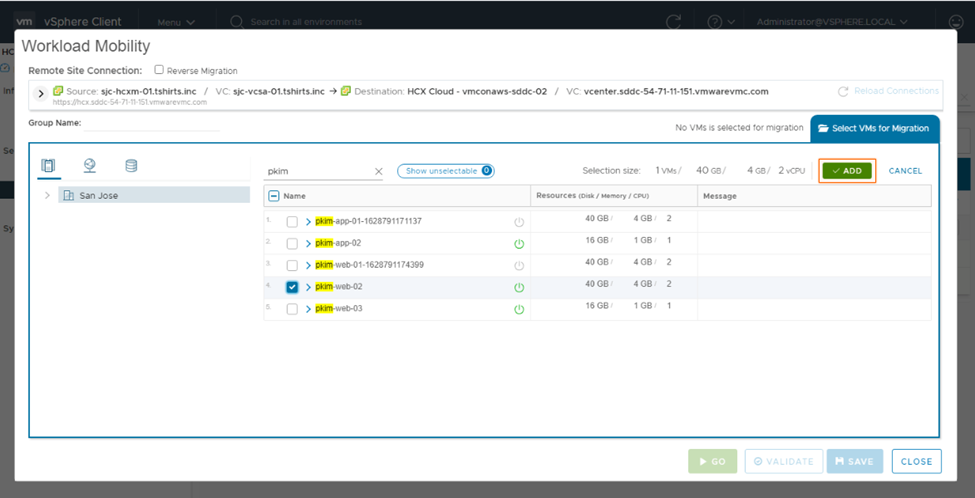Uncheck the pkim-web-02 VM checkbox

click(x=292, y=287)
